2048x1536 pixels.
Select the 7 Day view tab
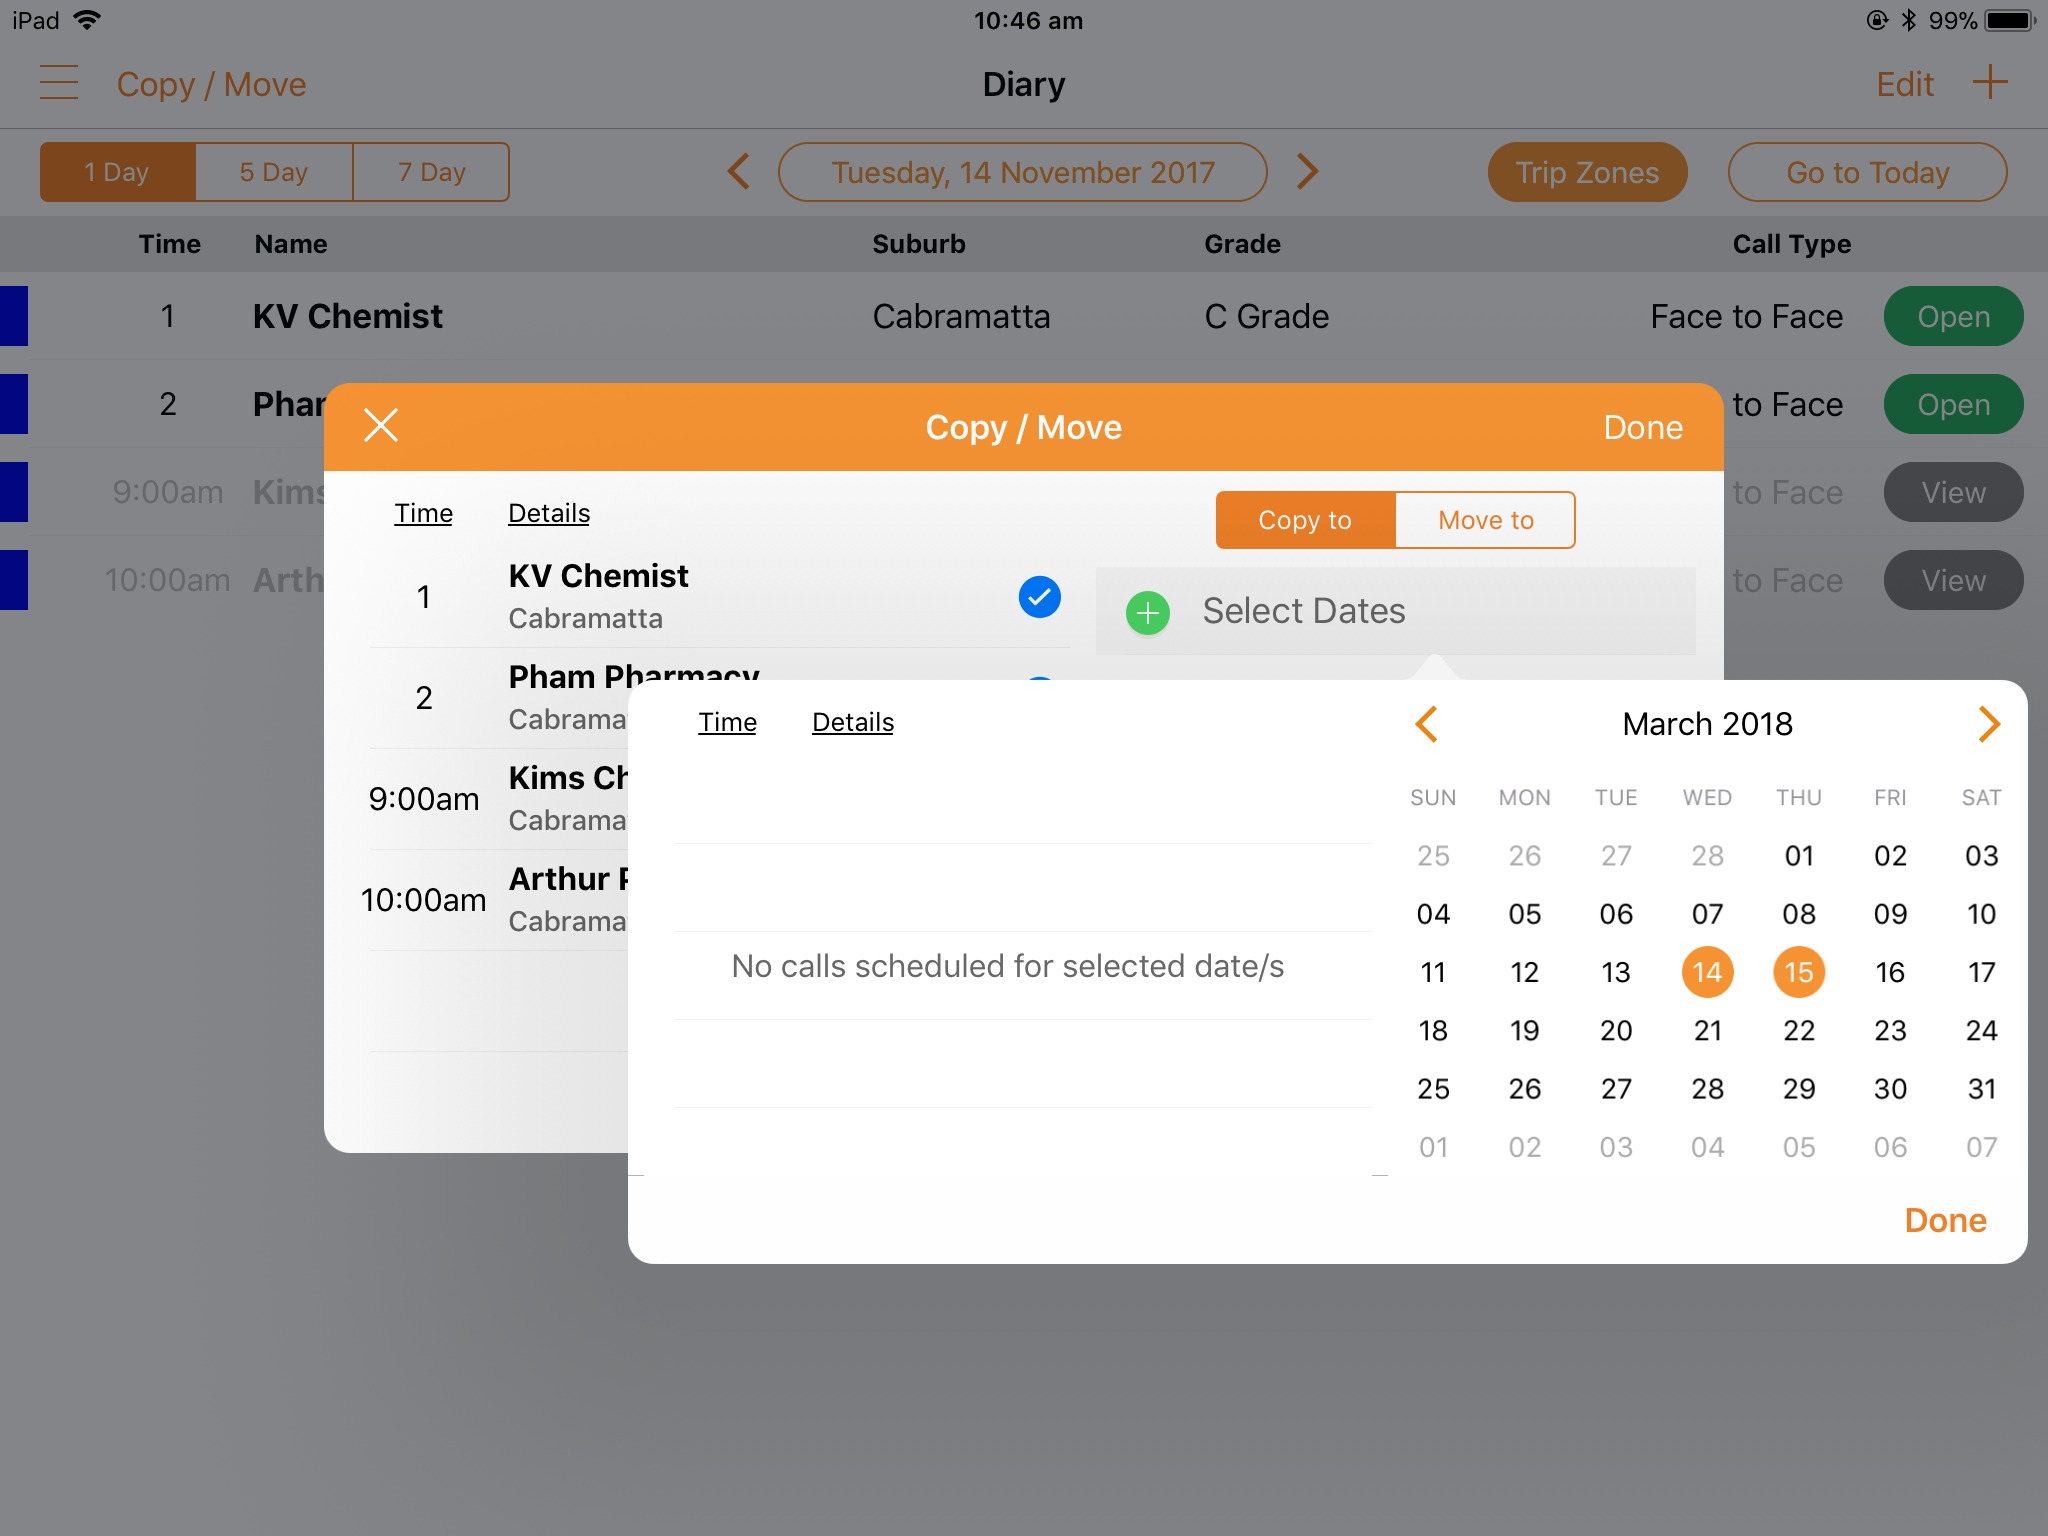pos(431,172)
